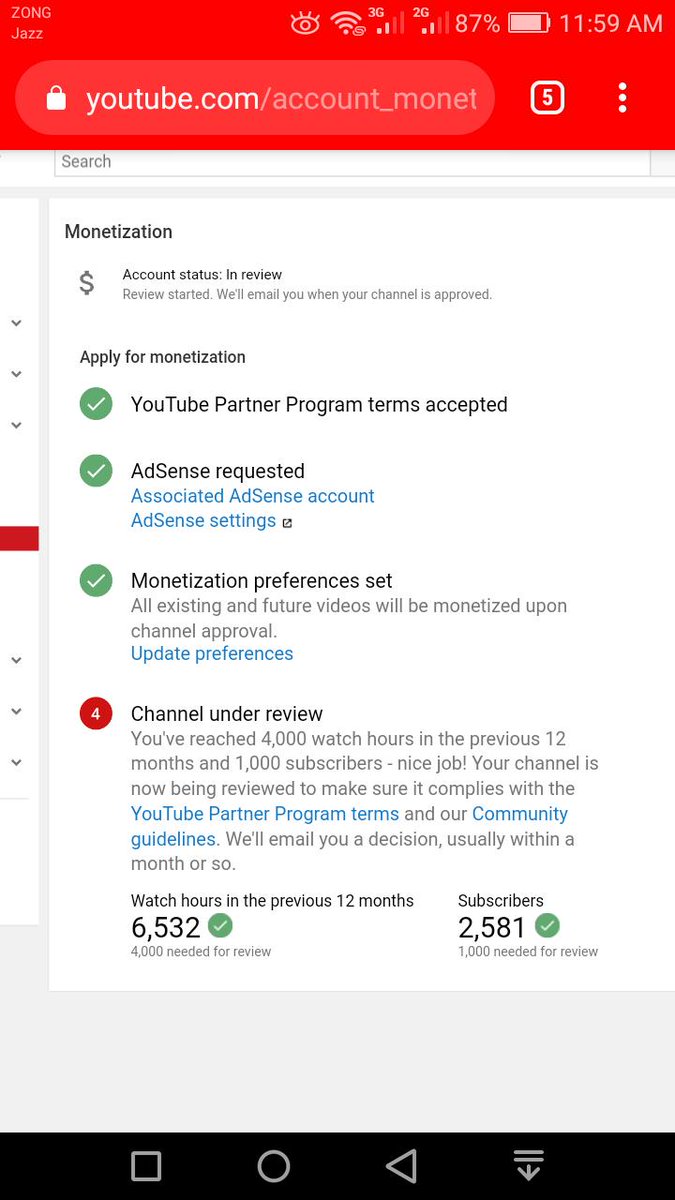This screenshot has width=675, height=1200.
Task: Tap the 87% battery percentage
Action: [x=477, y=23]
